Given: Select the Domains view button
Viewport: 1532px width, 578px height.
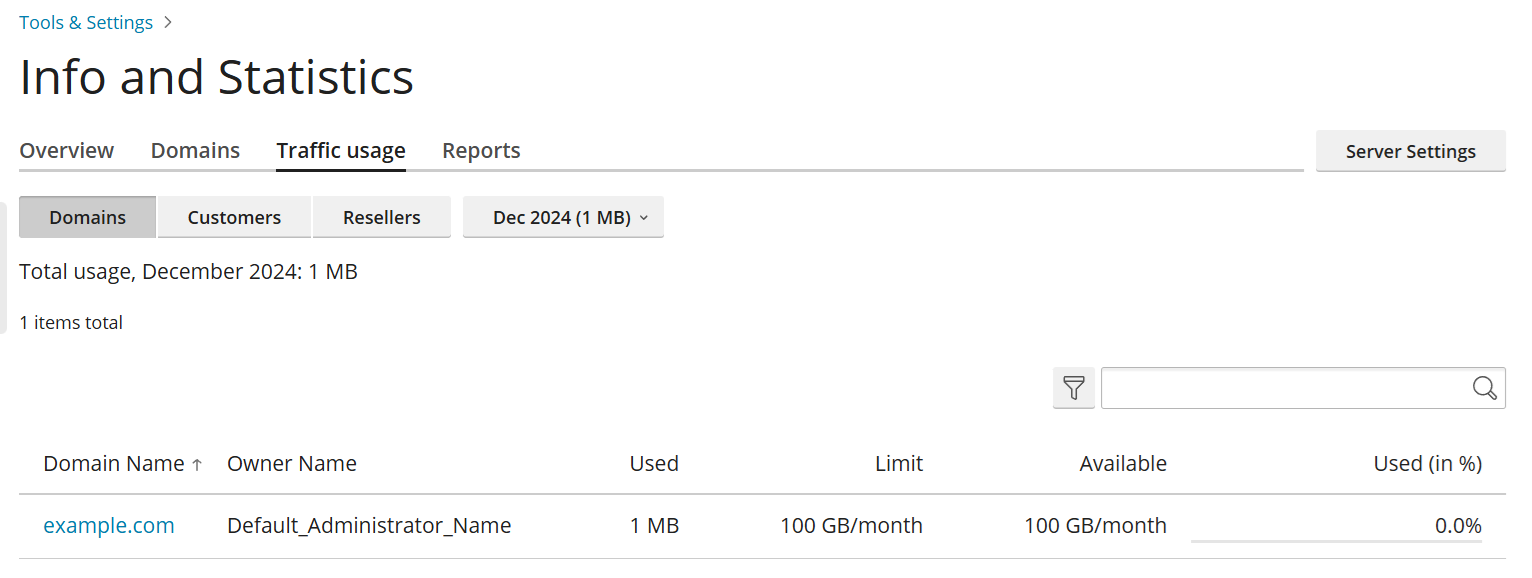Looking at the screenshot, I should coord(87,217).
